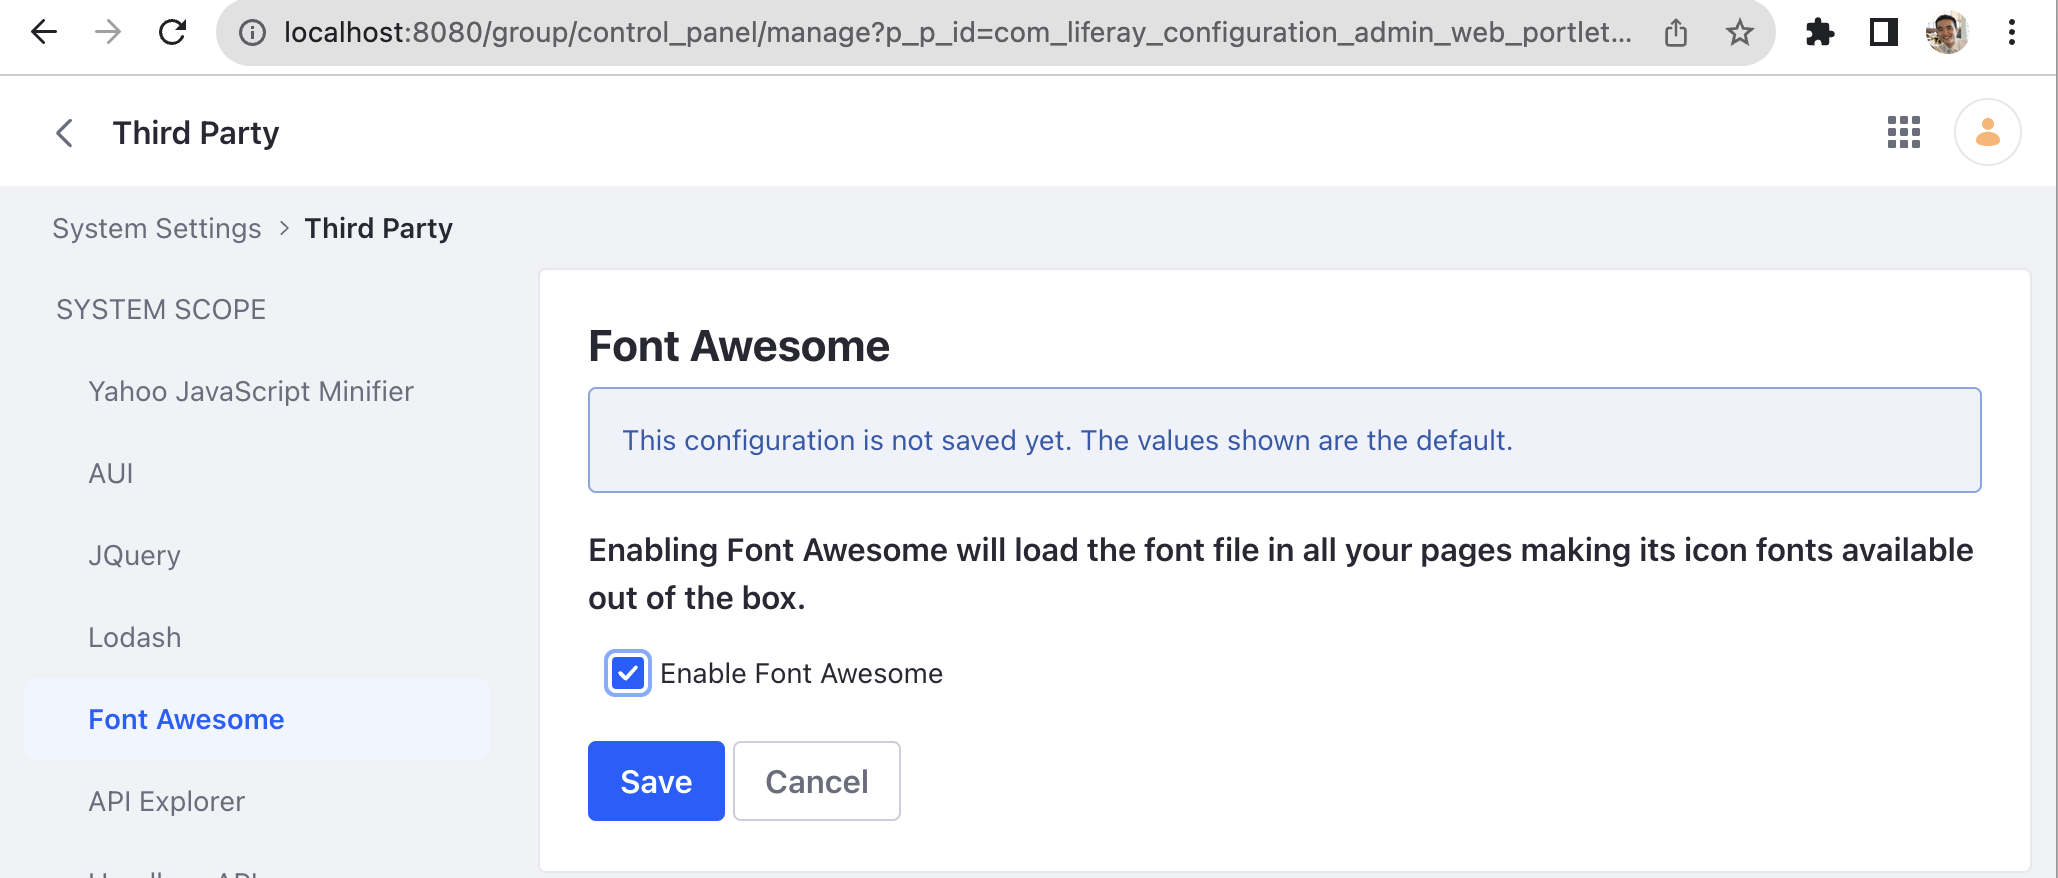Click the Third Party page title

pos(196,133)
